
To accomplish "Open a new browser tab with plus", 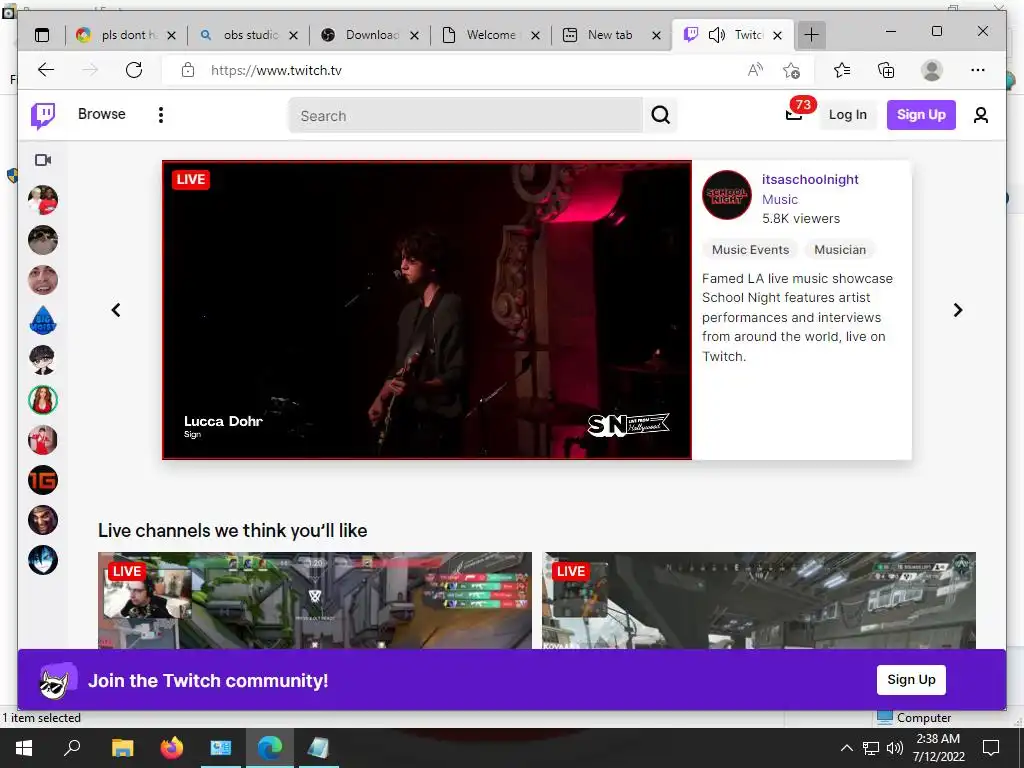I will pos(811,35).
